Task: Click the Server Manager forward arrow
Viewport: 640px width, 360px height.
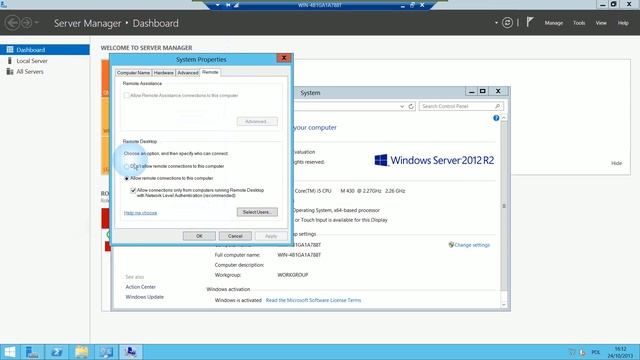Action: tap(26, 22)
